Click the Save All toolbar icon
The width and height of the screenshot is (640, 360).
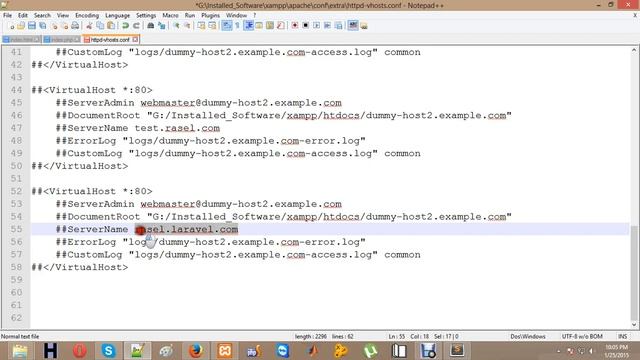[x=42, y=26]
